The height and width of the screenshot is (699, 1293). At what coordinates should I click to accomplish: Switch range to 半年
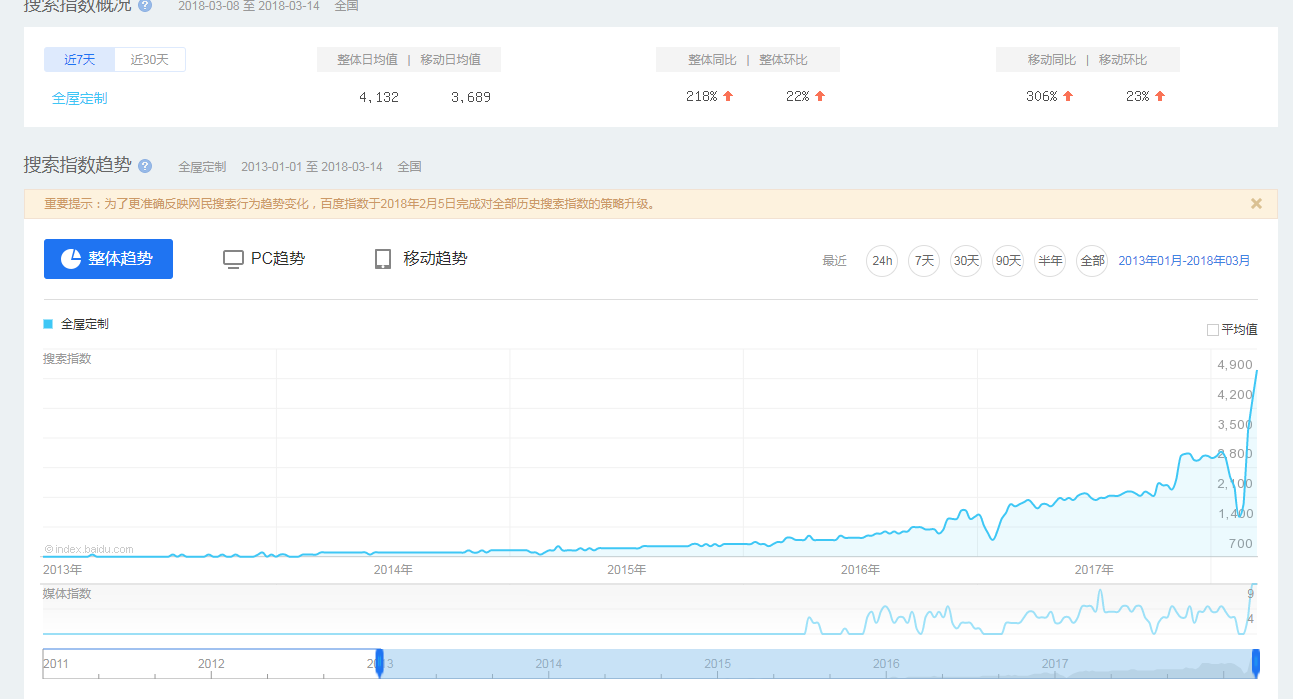coord(1050,261)
